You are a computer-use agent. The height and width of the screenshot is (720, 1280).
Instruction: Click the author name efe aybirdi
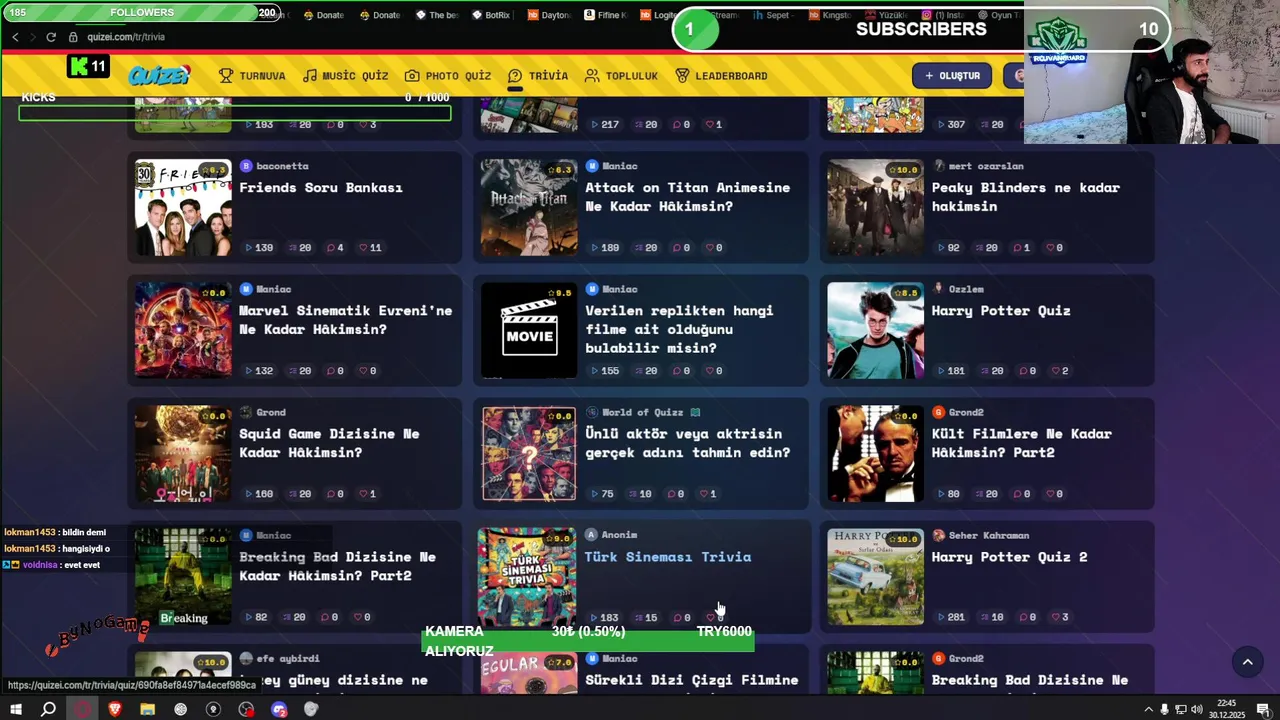pos(288,658)
